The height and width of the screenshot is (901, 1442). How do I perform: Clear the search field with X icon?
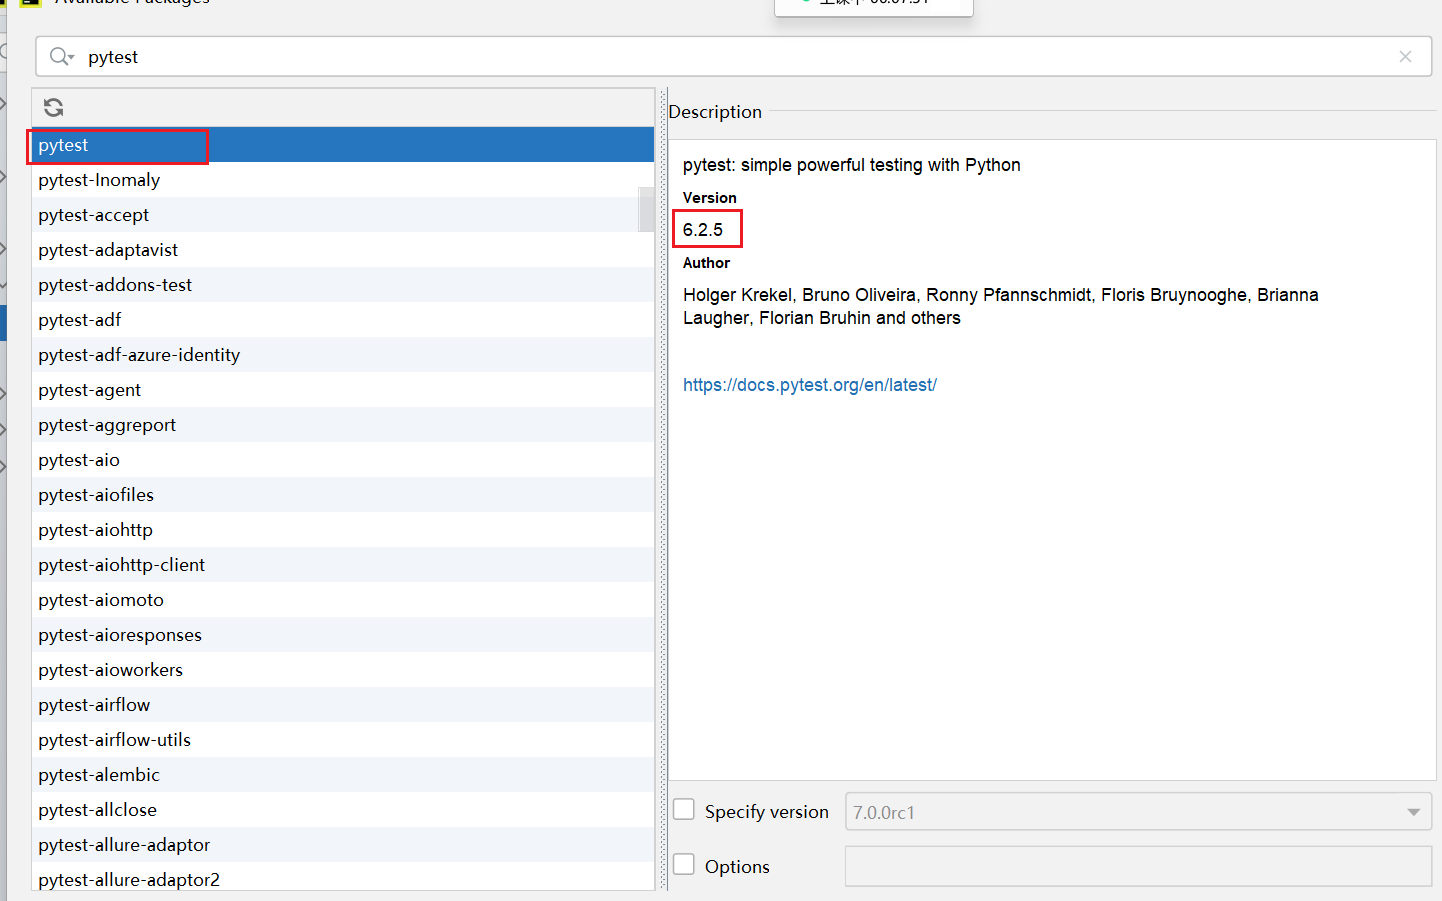coord(1405,57)
